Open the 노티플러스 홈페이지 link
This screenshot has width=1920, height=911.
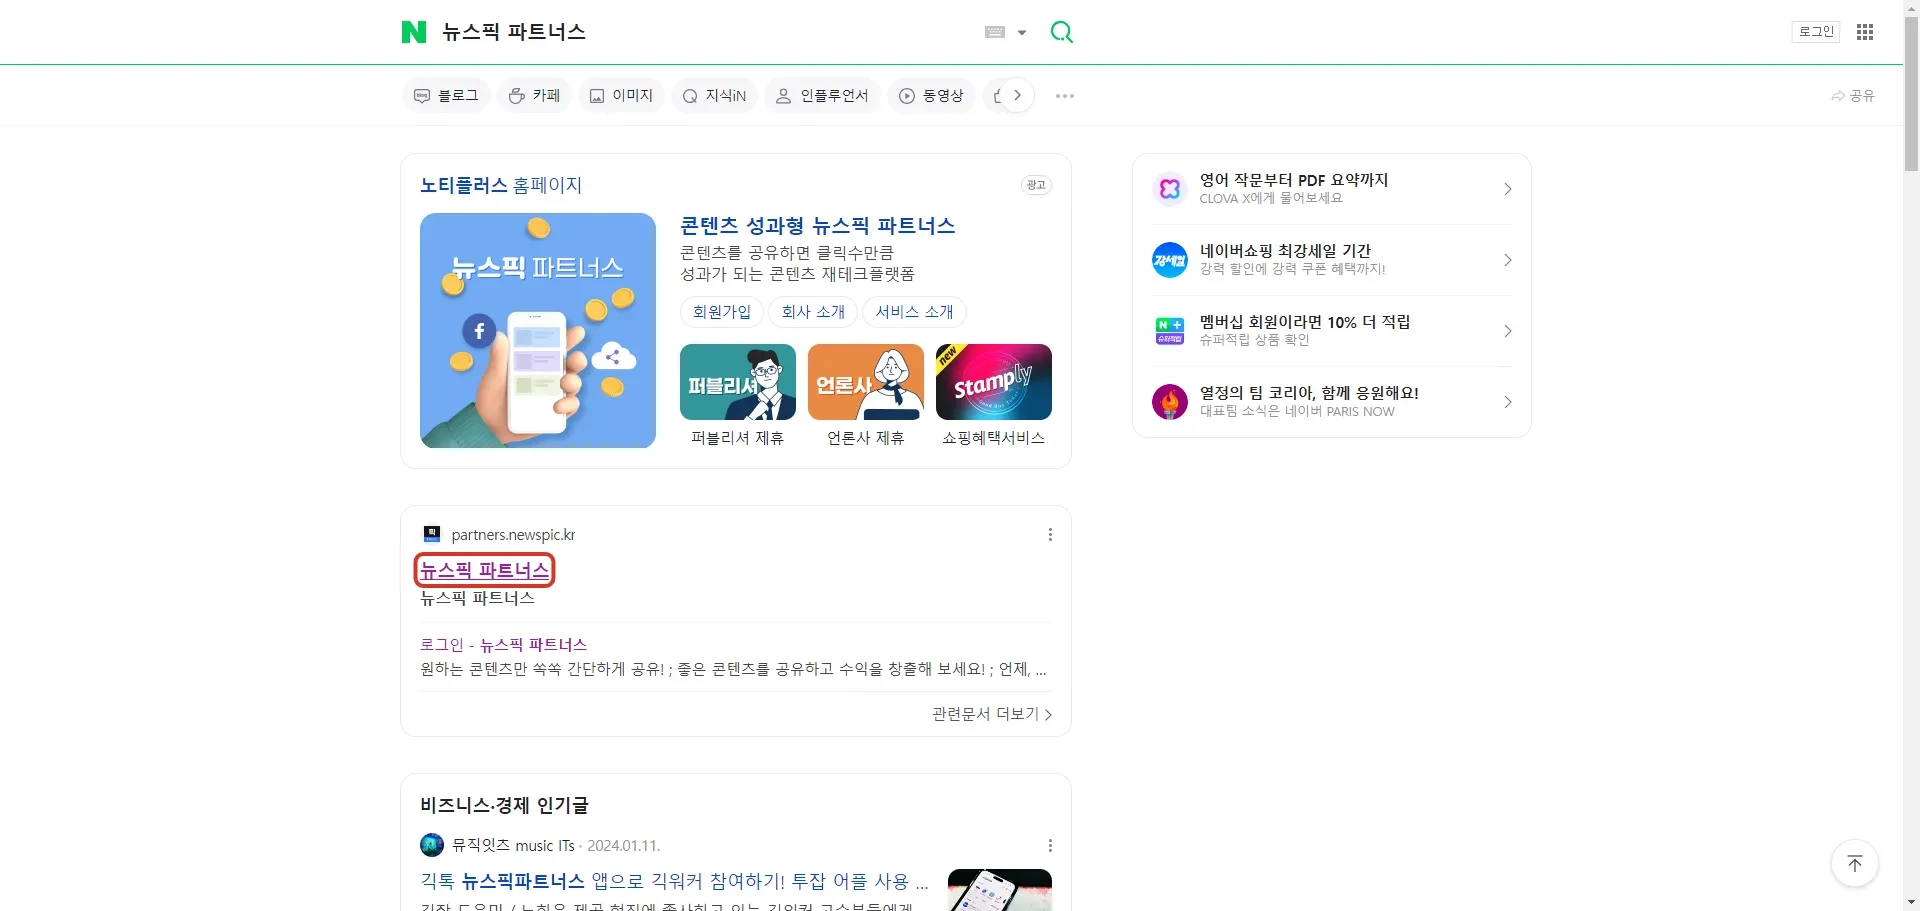tap(501, 185)
